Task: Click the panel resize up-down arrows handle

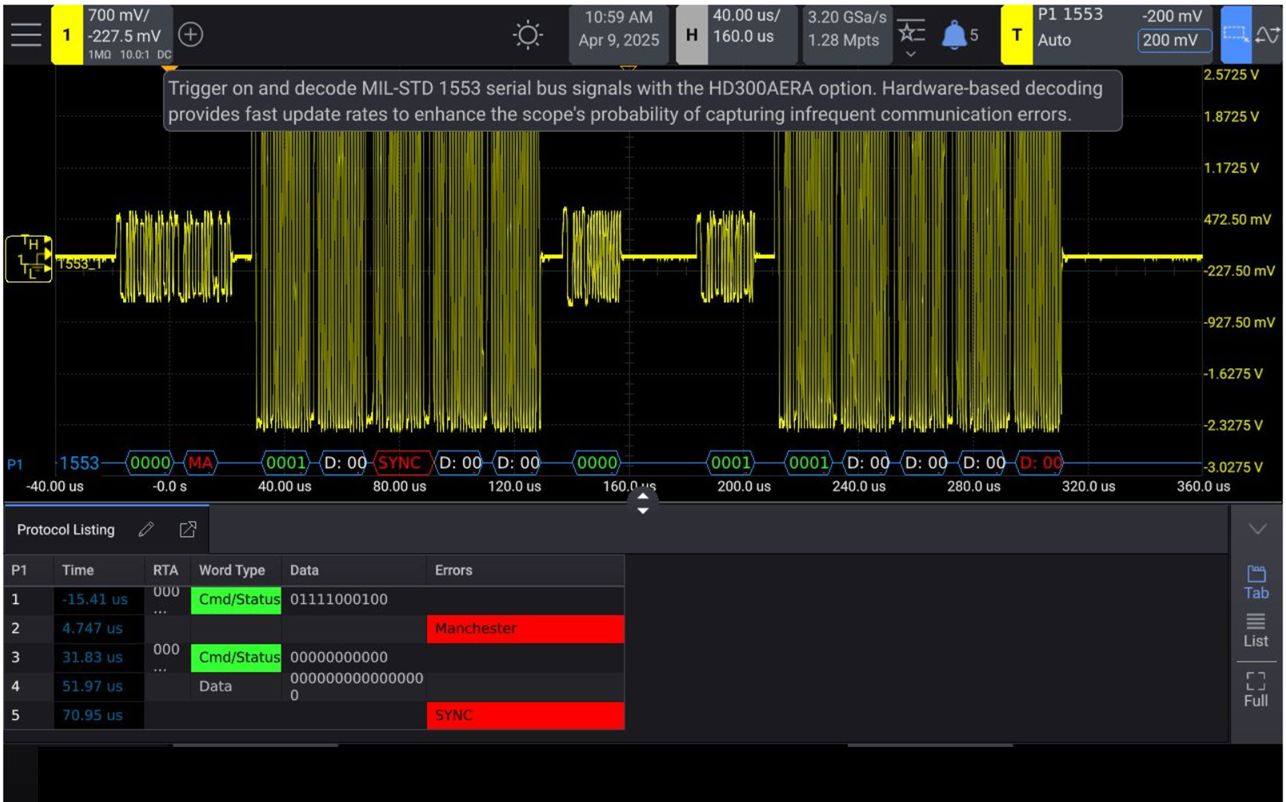Action: click(643, 502)
